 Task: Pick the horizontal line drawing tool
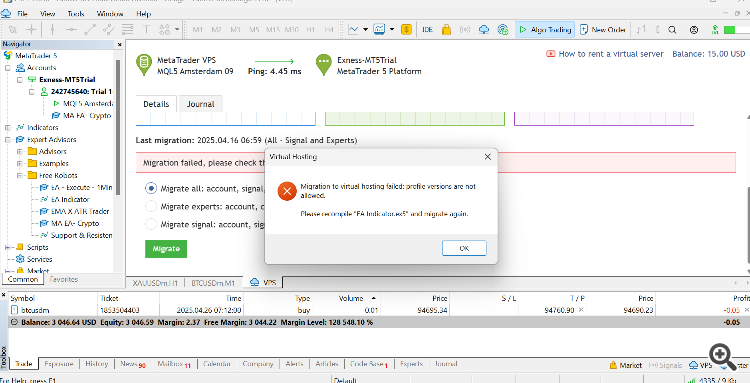click(71, 30)
